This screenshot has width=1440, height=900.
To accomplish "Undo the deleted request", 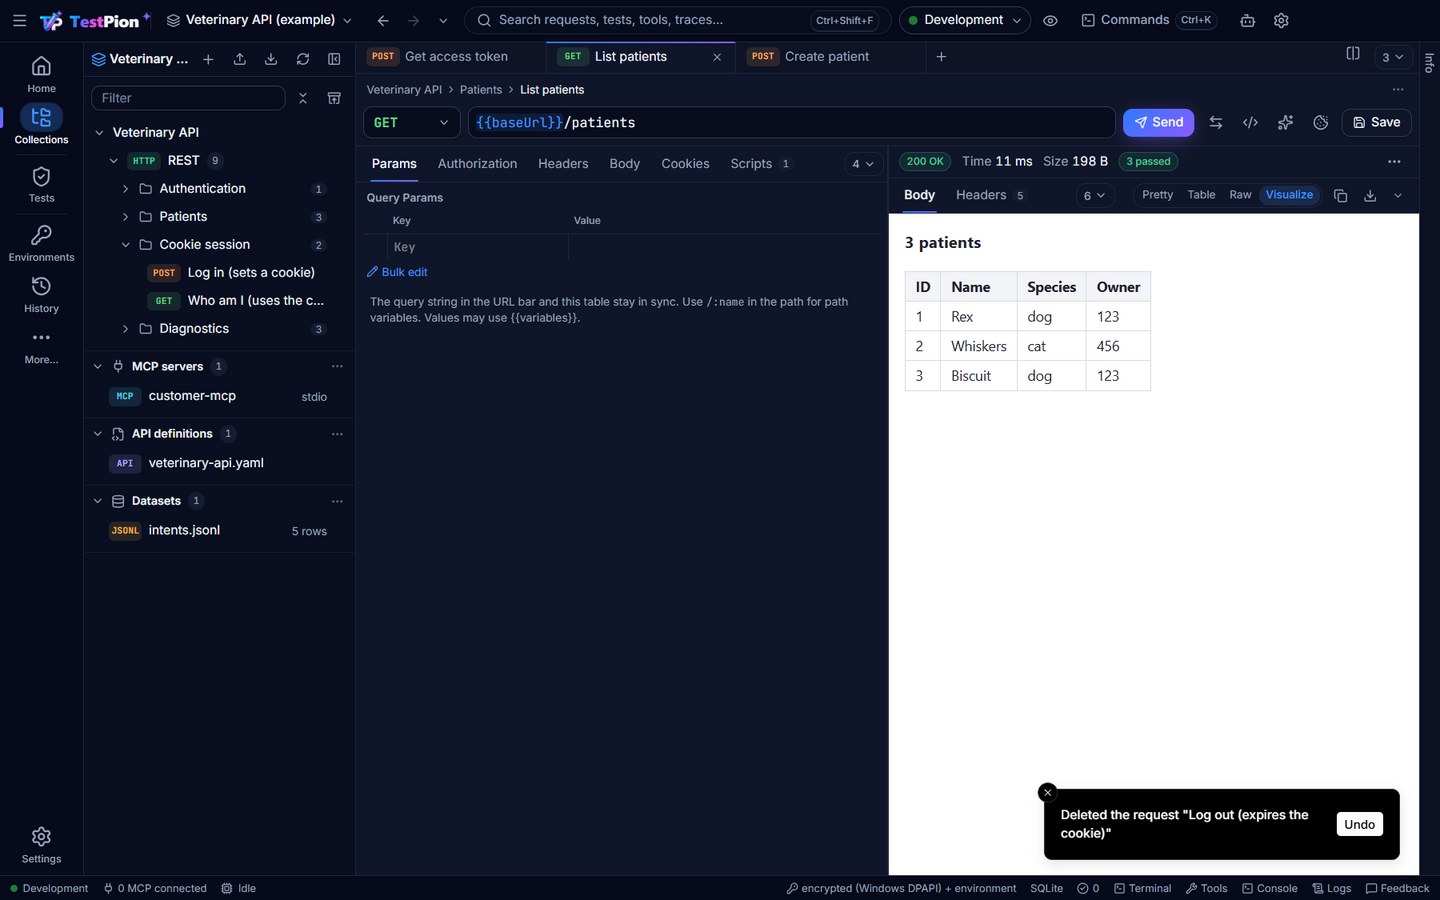I will pos(1359,824).
